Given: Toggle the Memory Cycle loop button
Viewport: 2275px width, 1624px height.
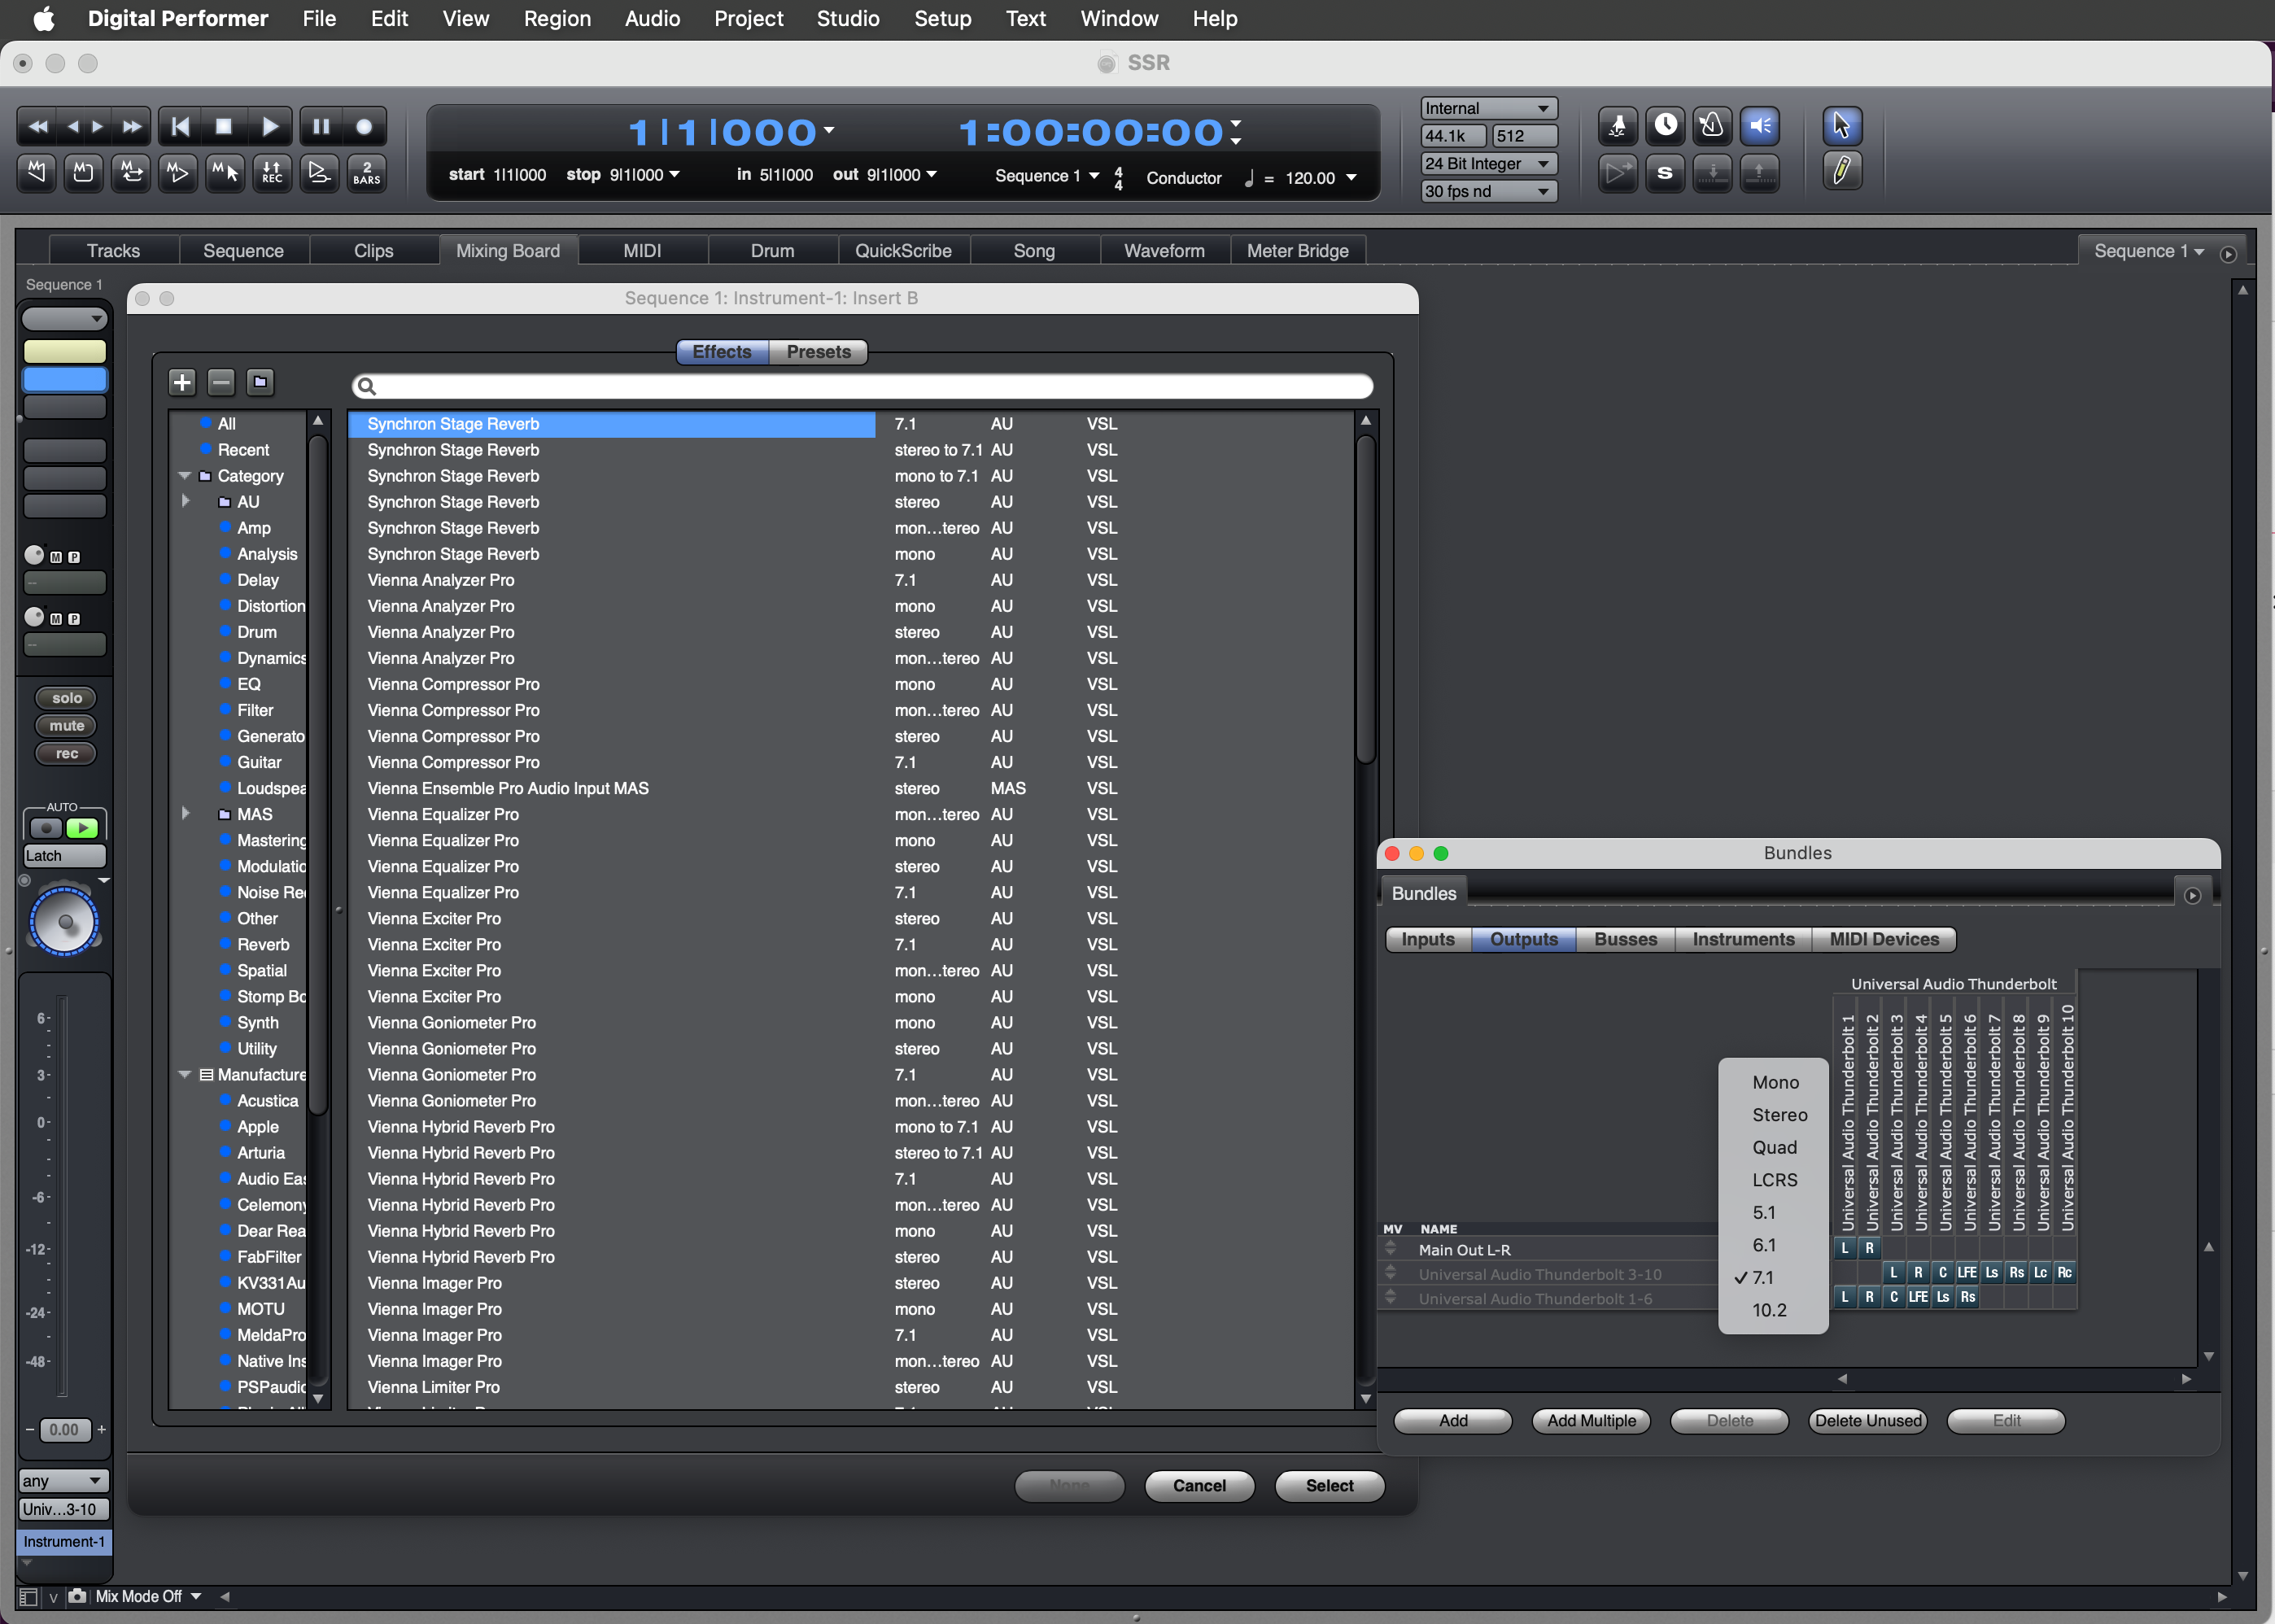Looking at the screenshot, I should [x=131, y=173].
